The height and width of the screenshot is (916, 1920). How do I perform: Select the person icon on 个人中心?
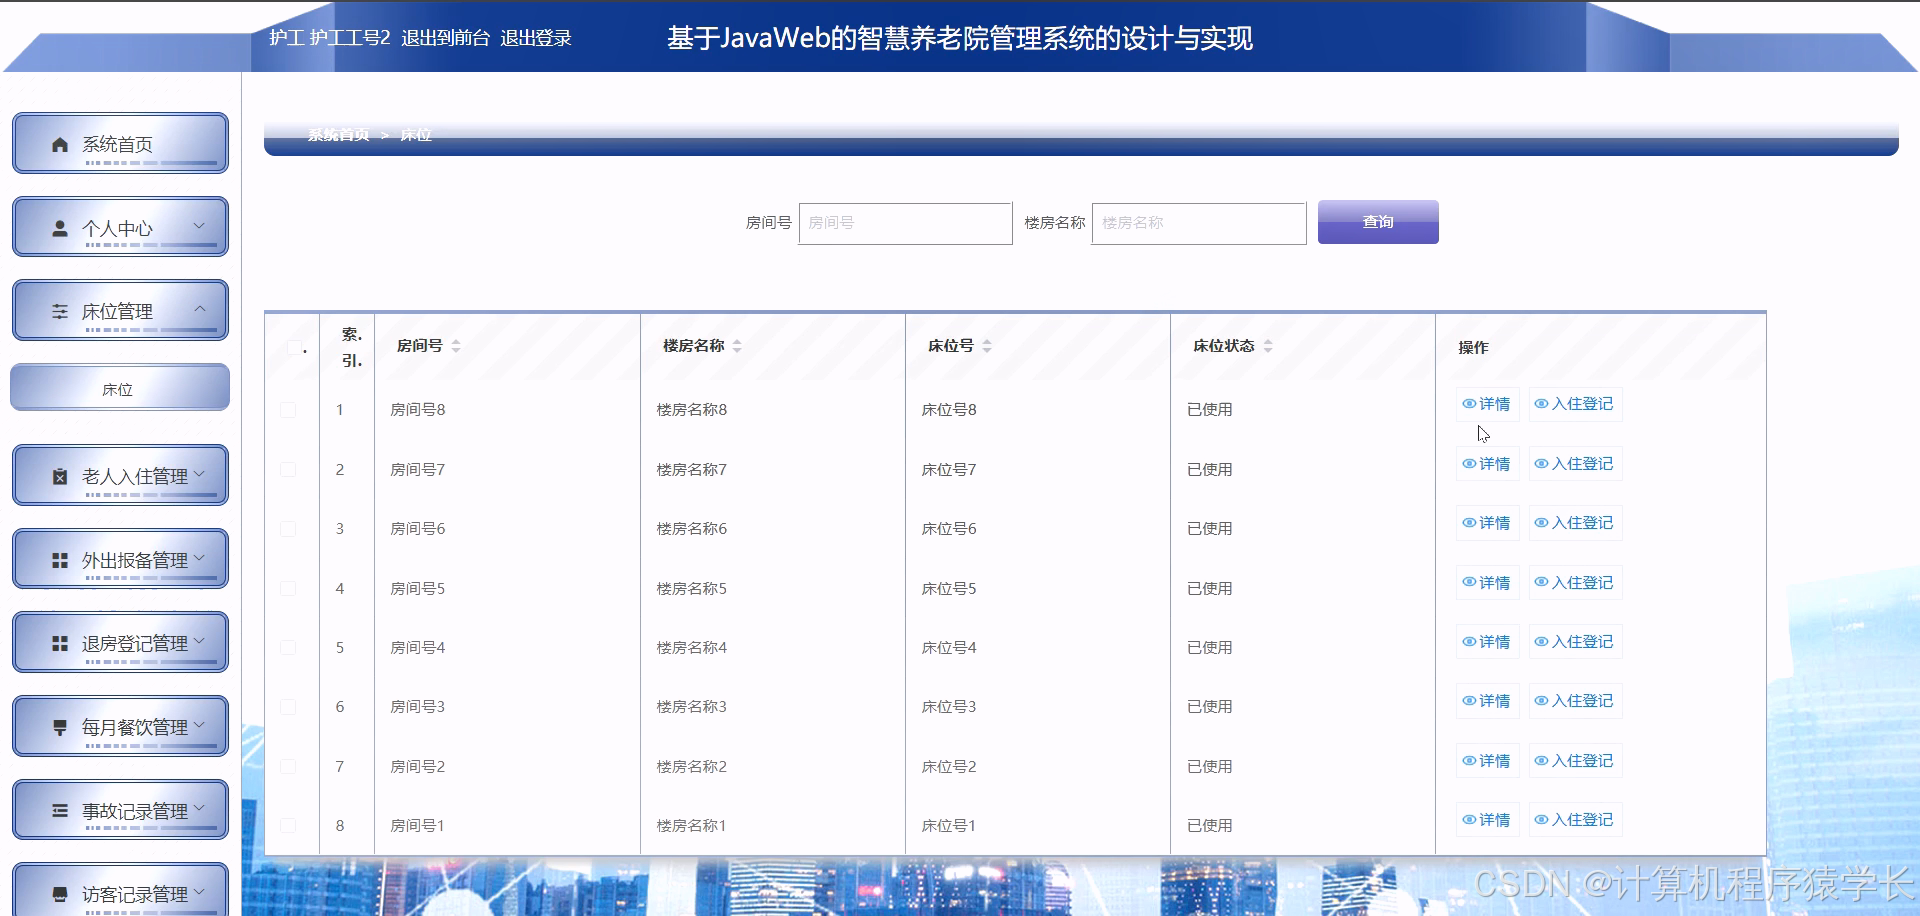coord(58,227)
